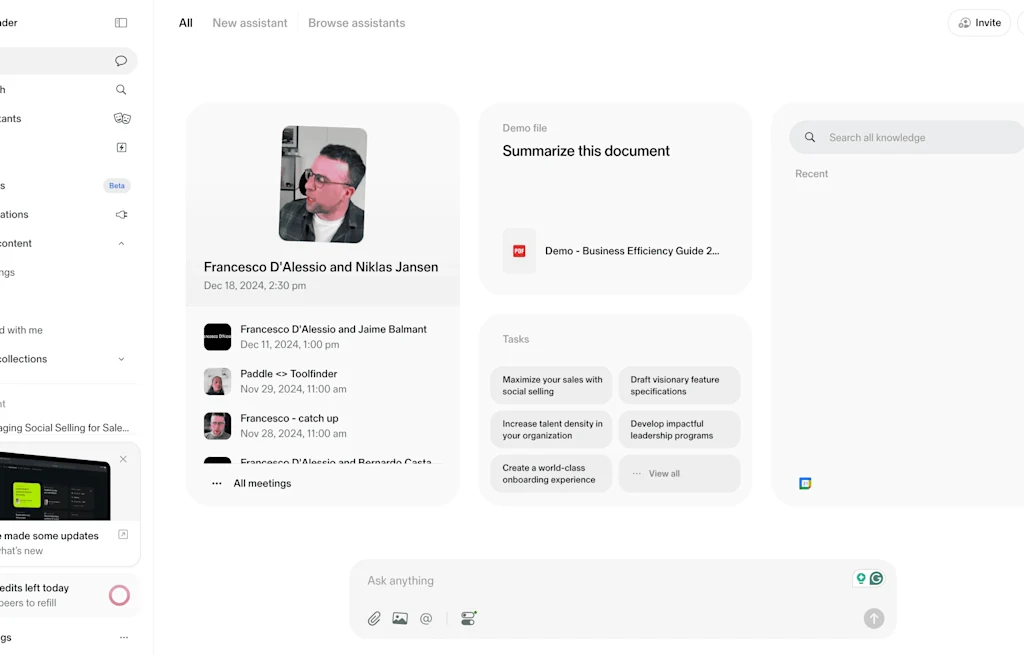Open the three-dot menu at sidebar bottom
Viewport: 1024px width, 655px height.
click(x=124, y=637)
